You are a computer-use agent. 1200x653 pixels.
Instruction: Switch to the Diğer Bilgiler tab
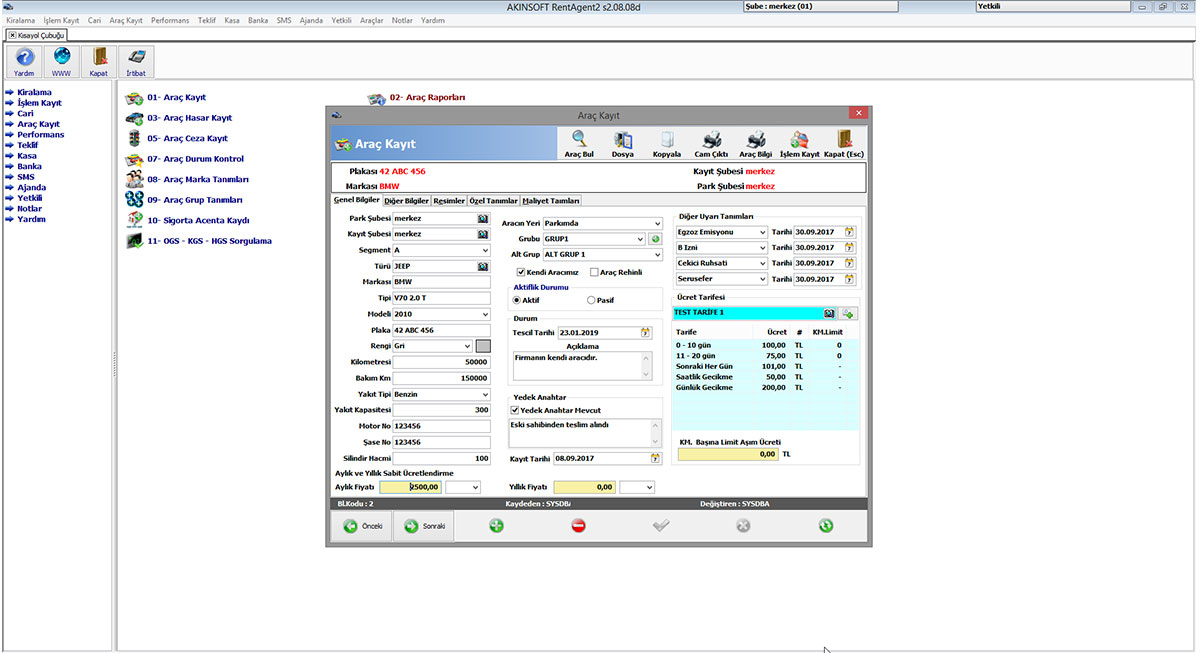click(x=406, y=201)
